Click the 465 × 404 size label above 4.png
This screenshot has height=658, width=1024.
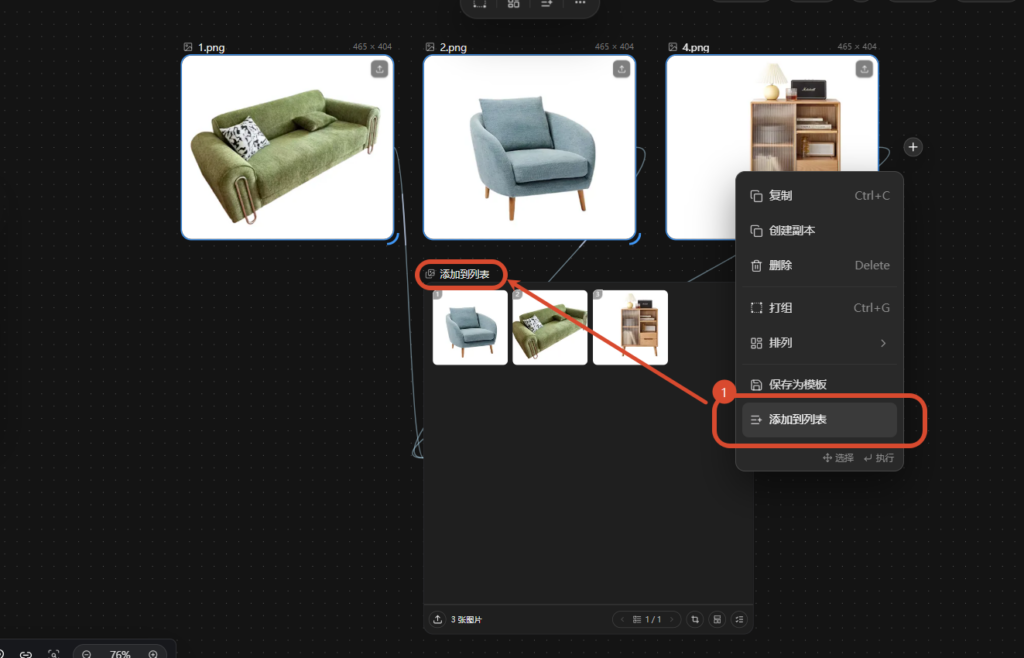(x=857, y=47)
